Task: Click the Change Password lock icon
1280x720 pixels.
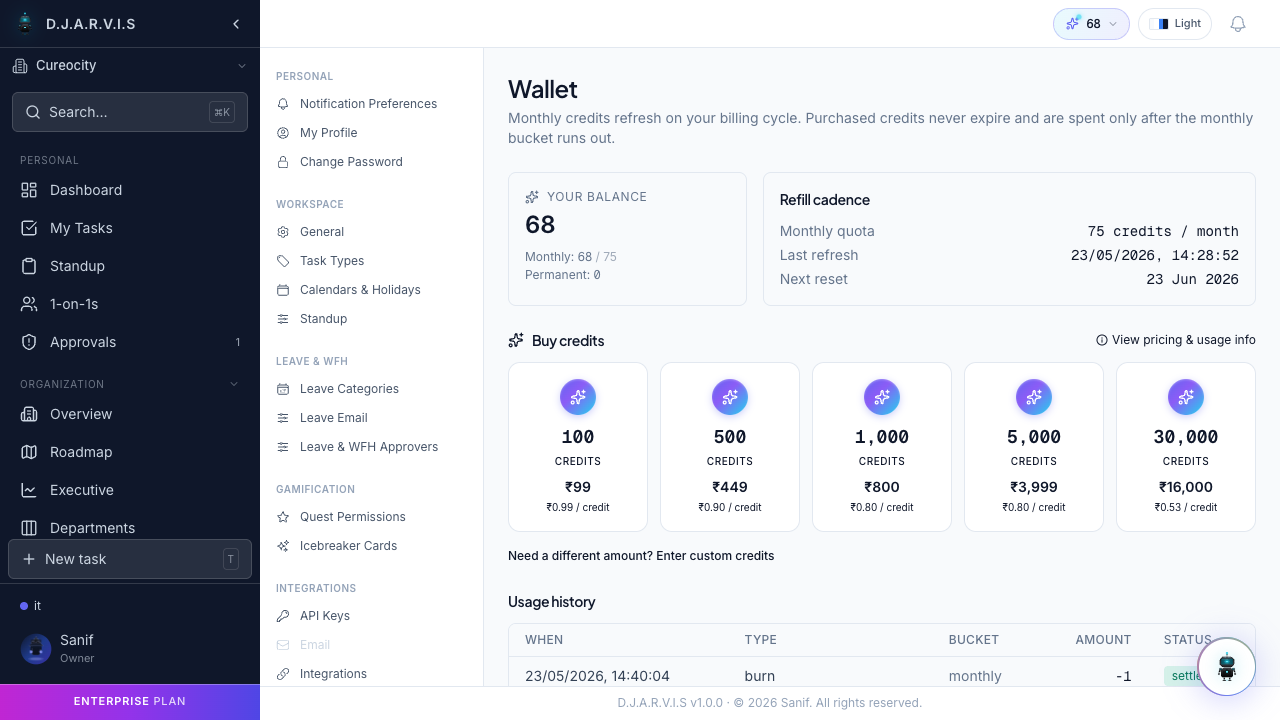Action: click(283, 162)
